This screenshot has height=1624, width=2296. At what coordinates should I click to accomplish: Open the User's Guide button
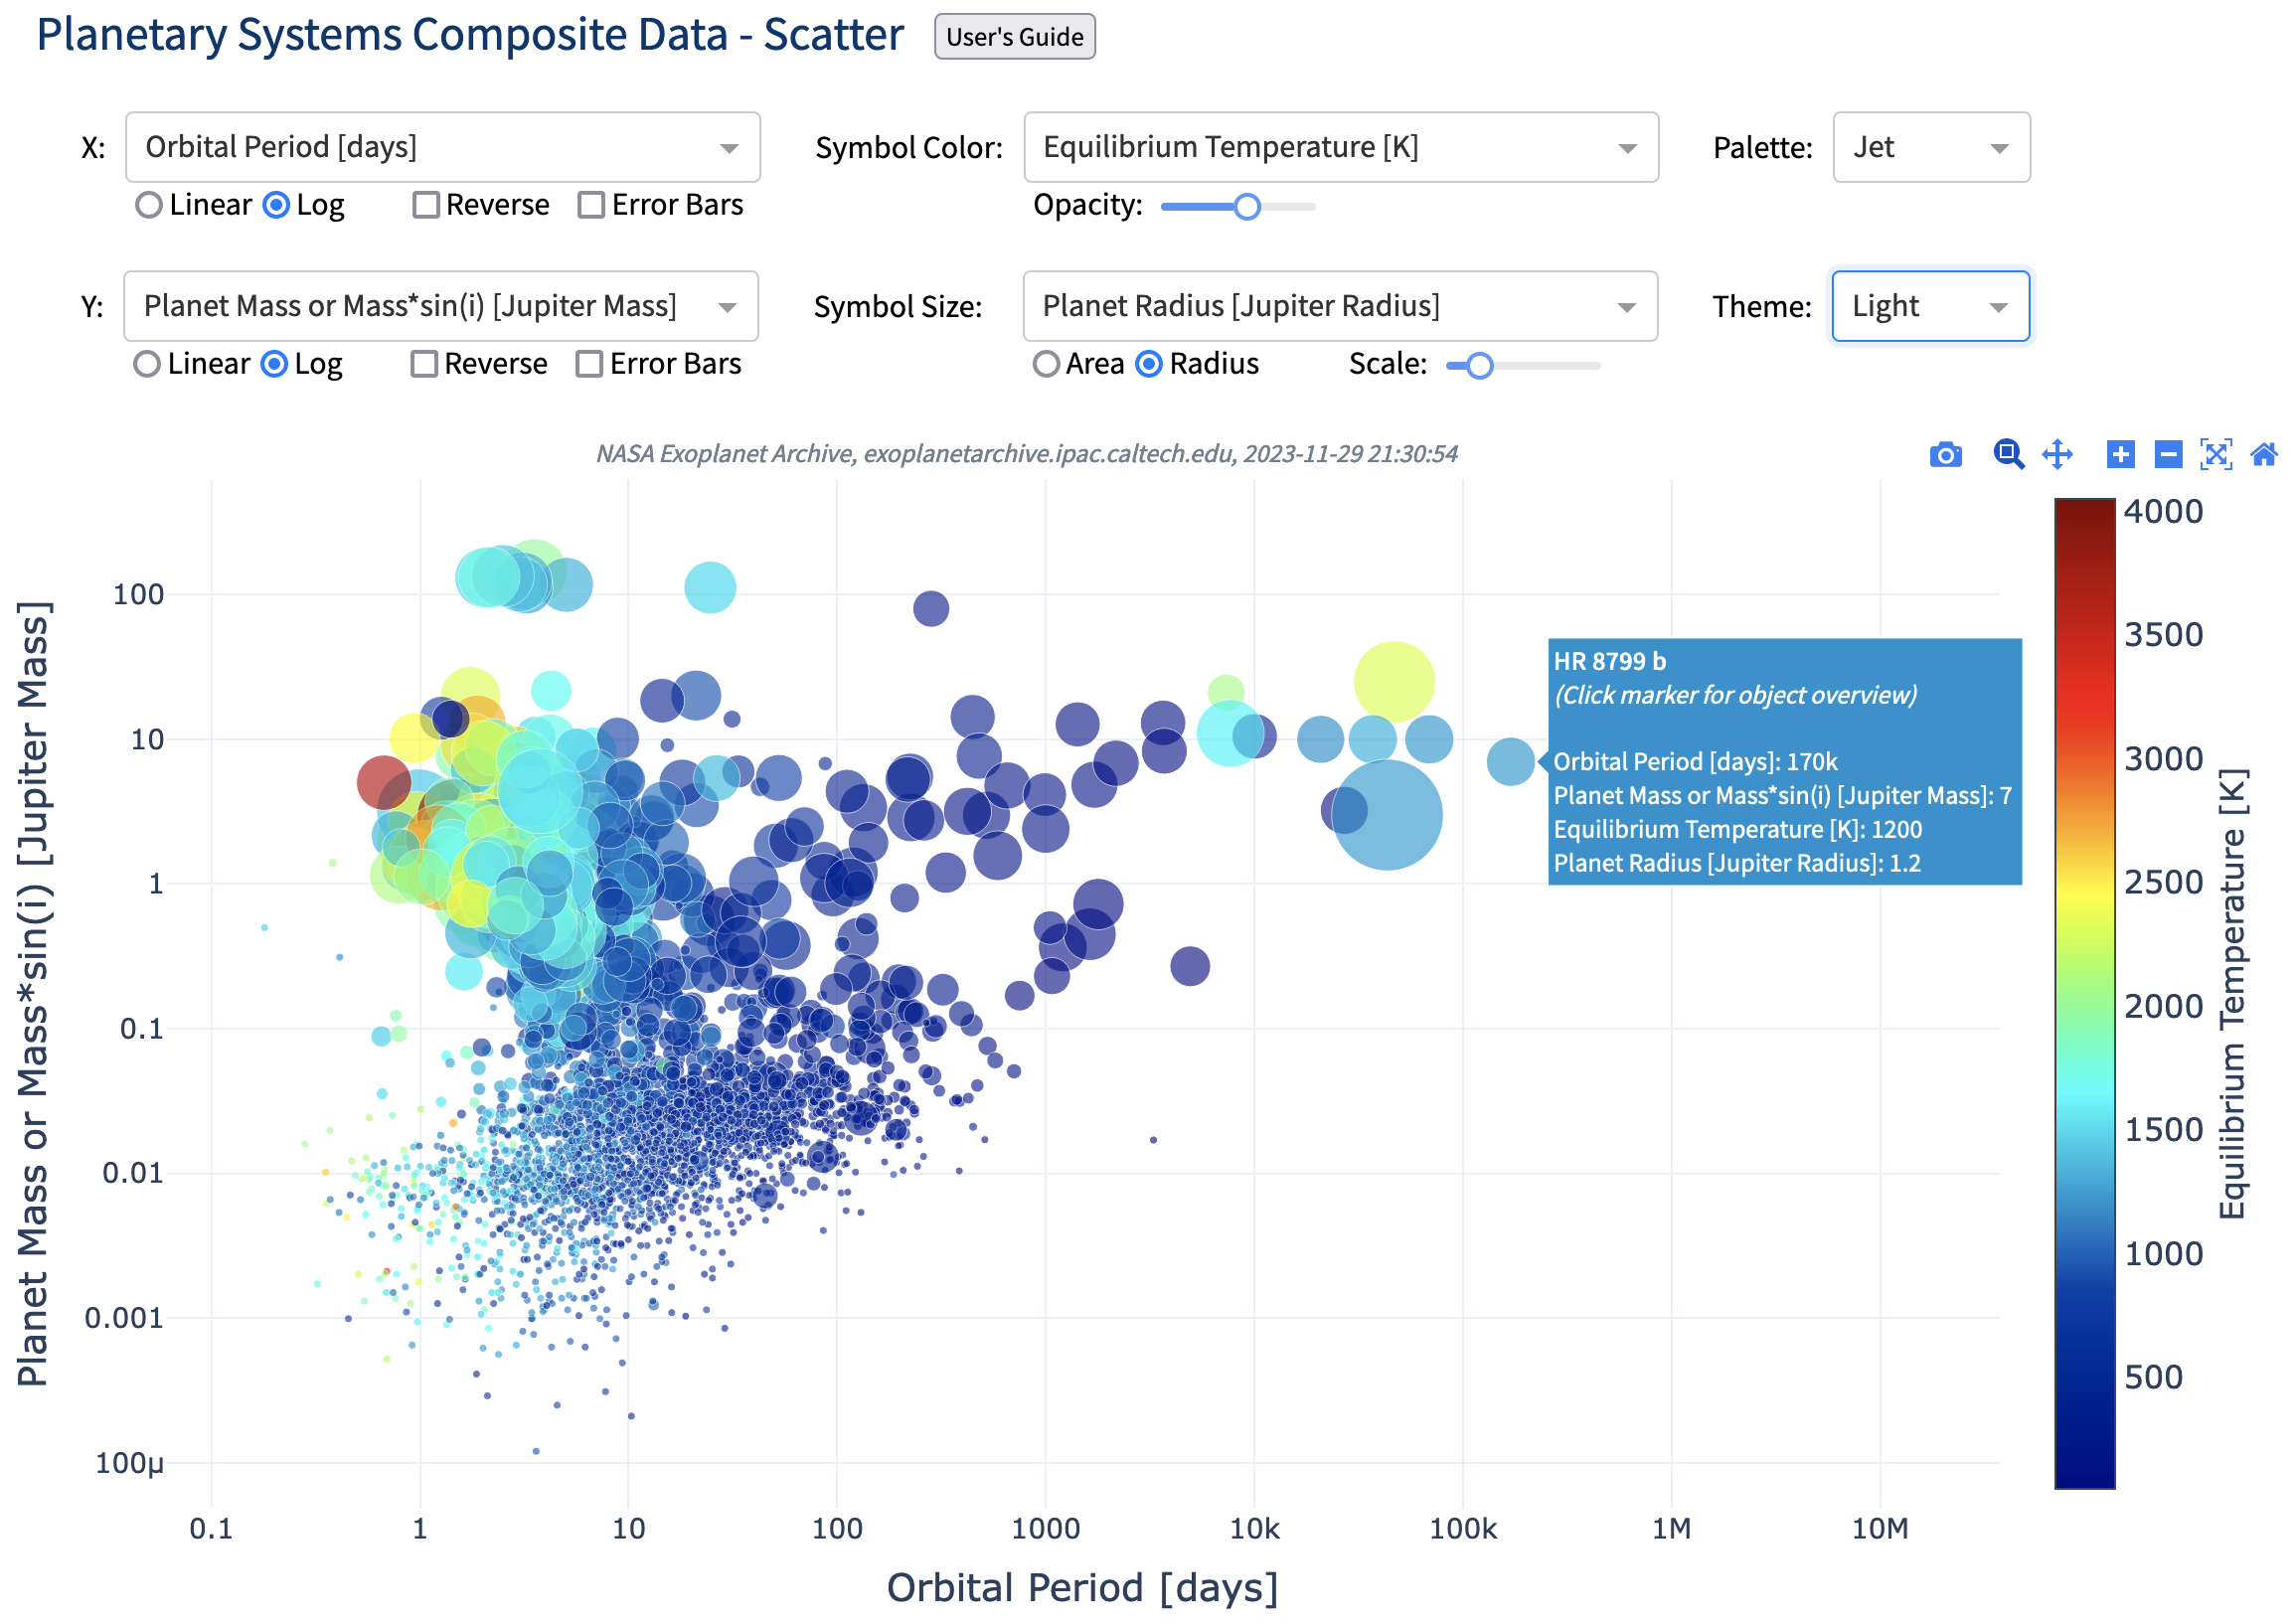pyautogui.click(x=1014, y=37)
